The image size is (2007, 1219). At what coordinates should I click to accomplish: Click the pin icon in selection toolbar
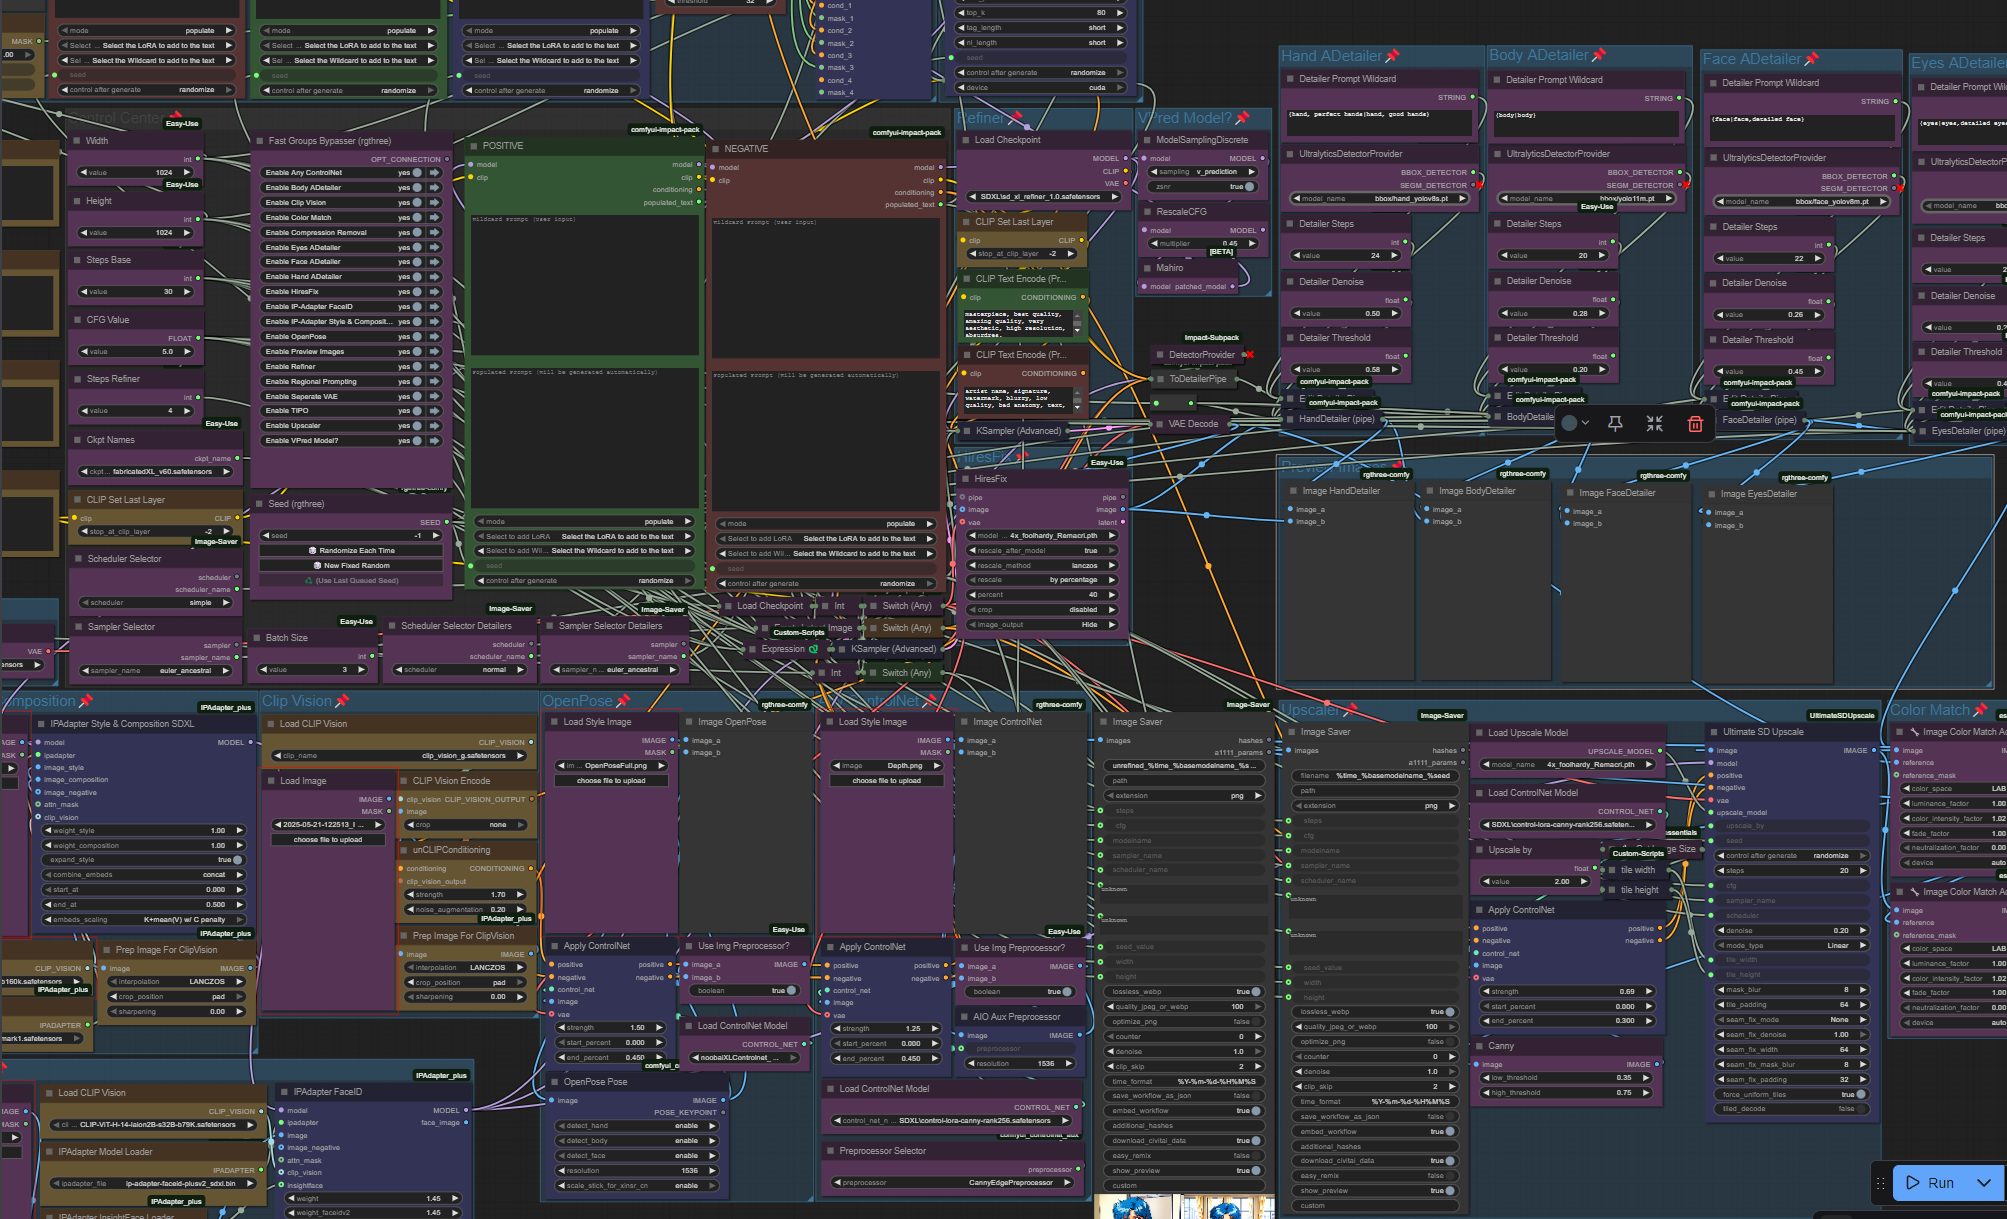(1615, 424)
